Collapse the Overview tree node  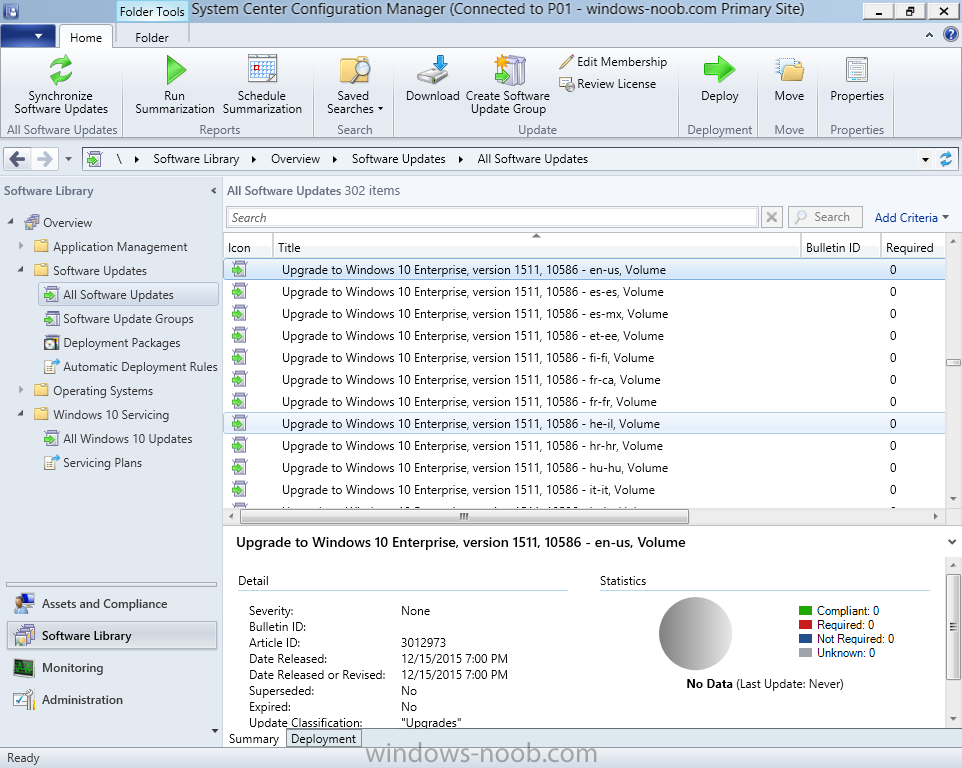pos(10,221)
